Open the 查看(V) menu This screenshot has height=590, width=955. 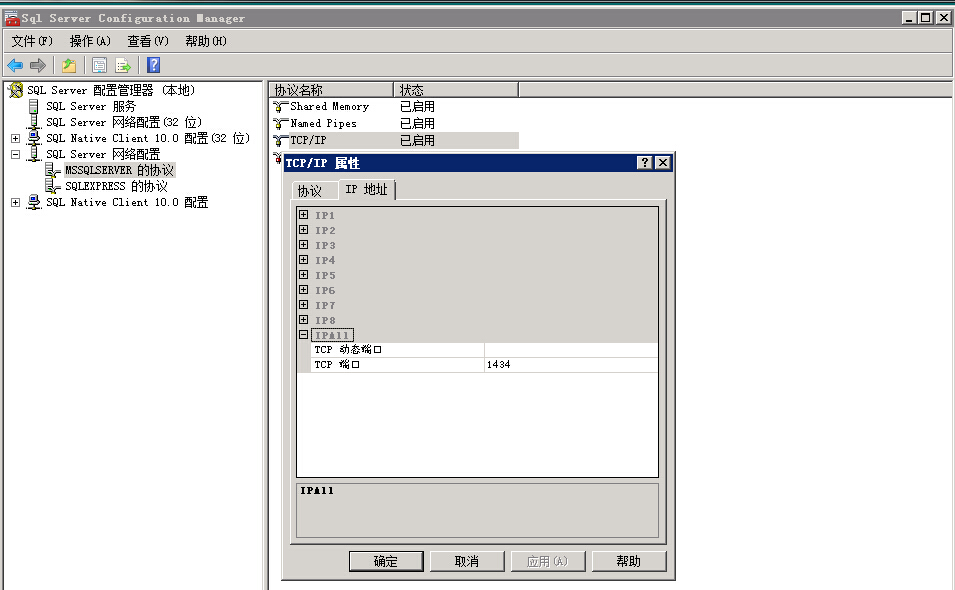[148, 41]
